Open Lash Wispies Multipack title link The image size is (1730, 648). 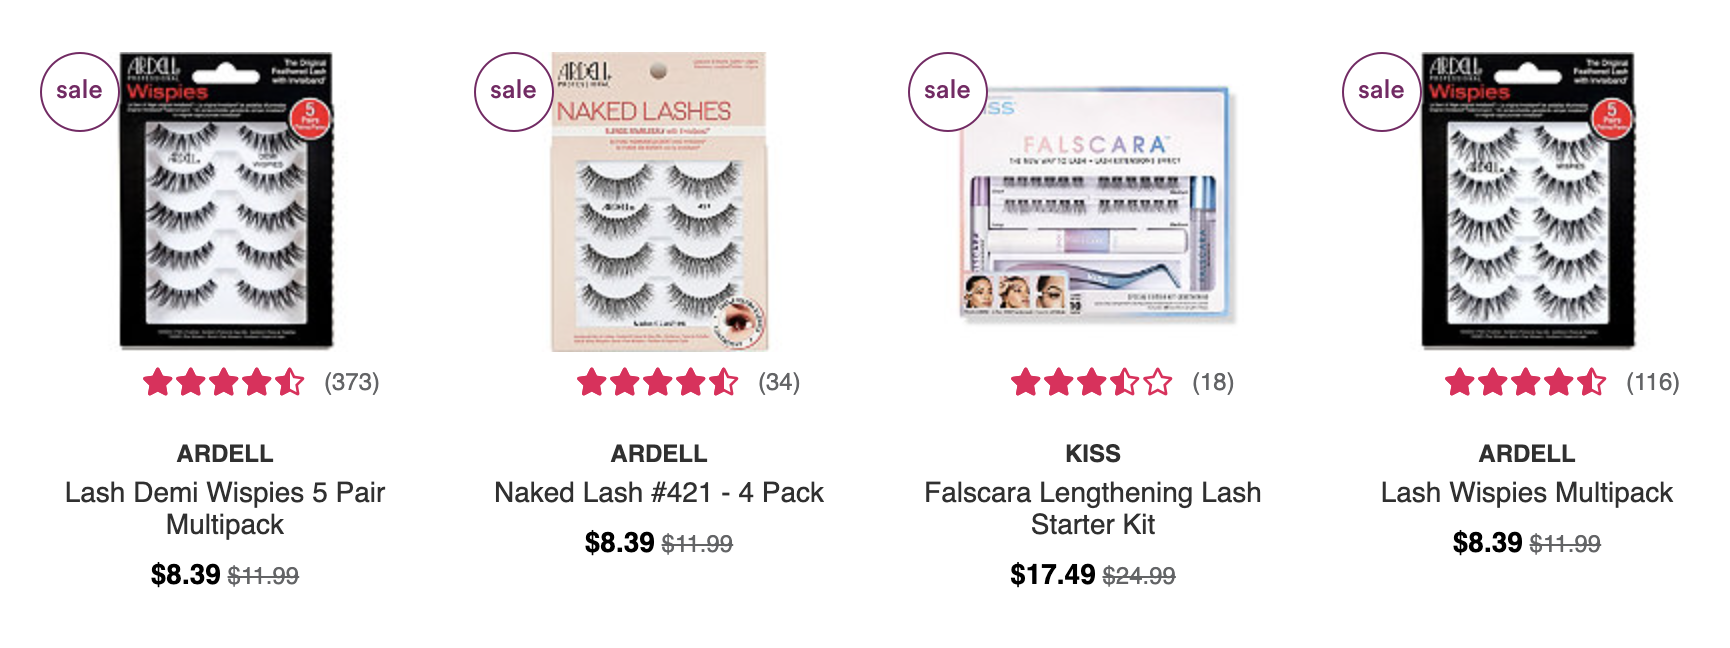[1527, 492]
